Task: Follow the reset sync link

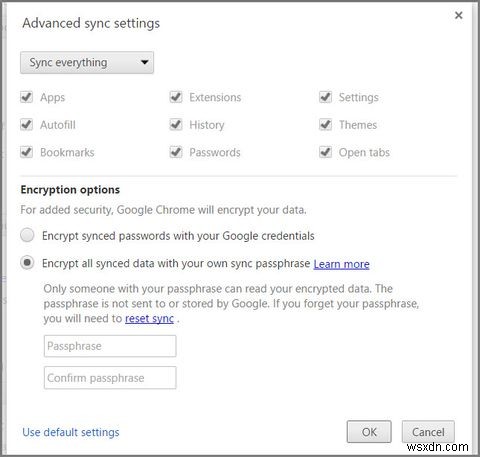Action: (149, 318)
